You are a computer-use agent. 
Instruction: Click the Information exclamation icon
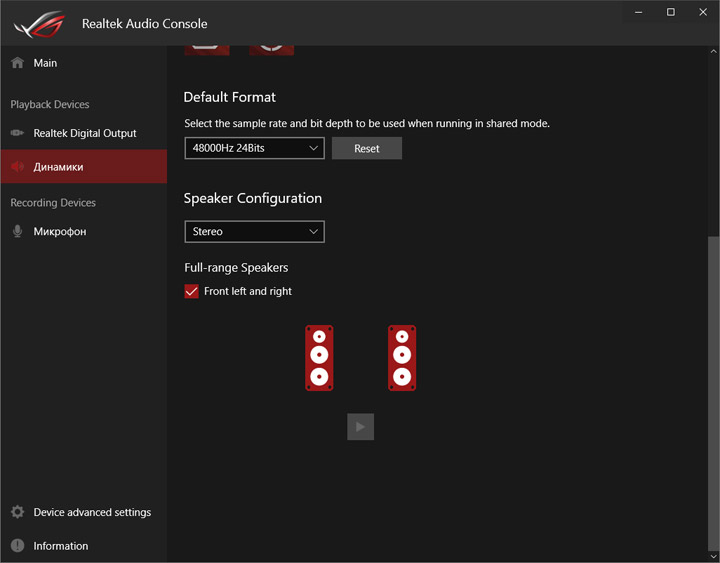17,546
